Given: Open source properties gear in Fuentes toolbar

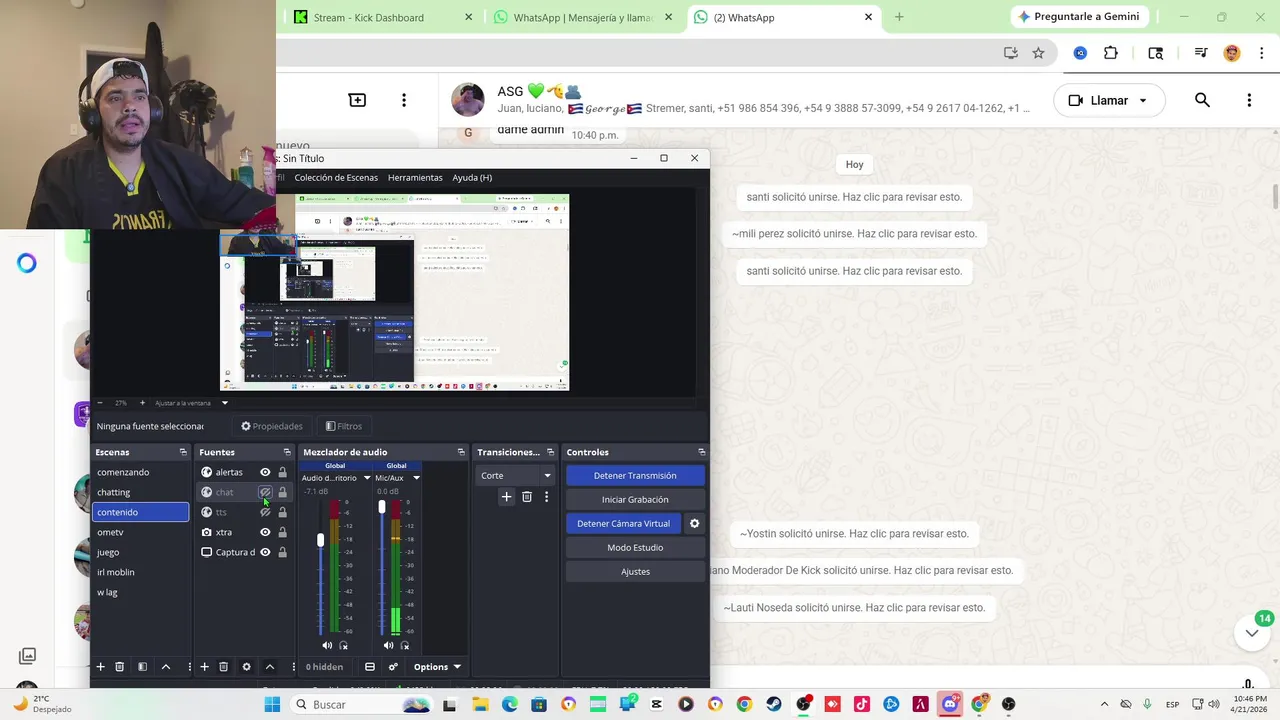Looking at the screenshot, I should coord(246,667).
